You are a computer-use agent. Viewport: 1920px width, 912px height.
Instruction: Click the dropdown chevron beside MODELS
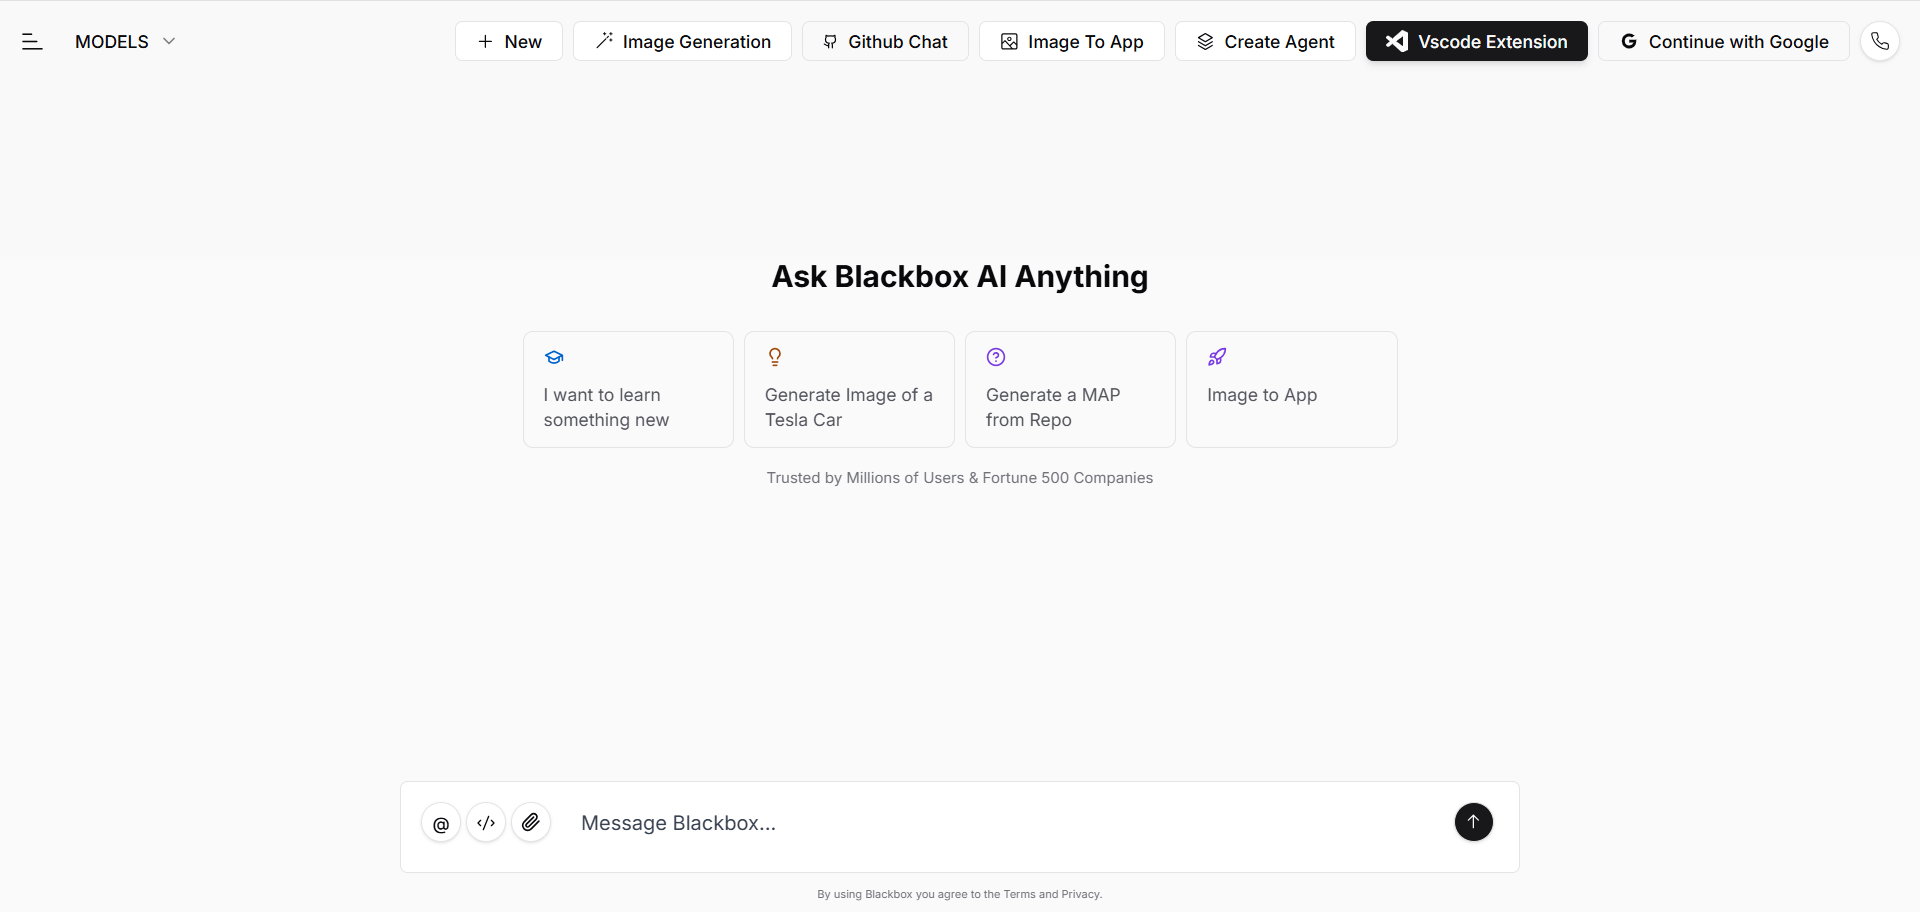click(169, 41)
